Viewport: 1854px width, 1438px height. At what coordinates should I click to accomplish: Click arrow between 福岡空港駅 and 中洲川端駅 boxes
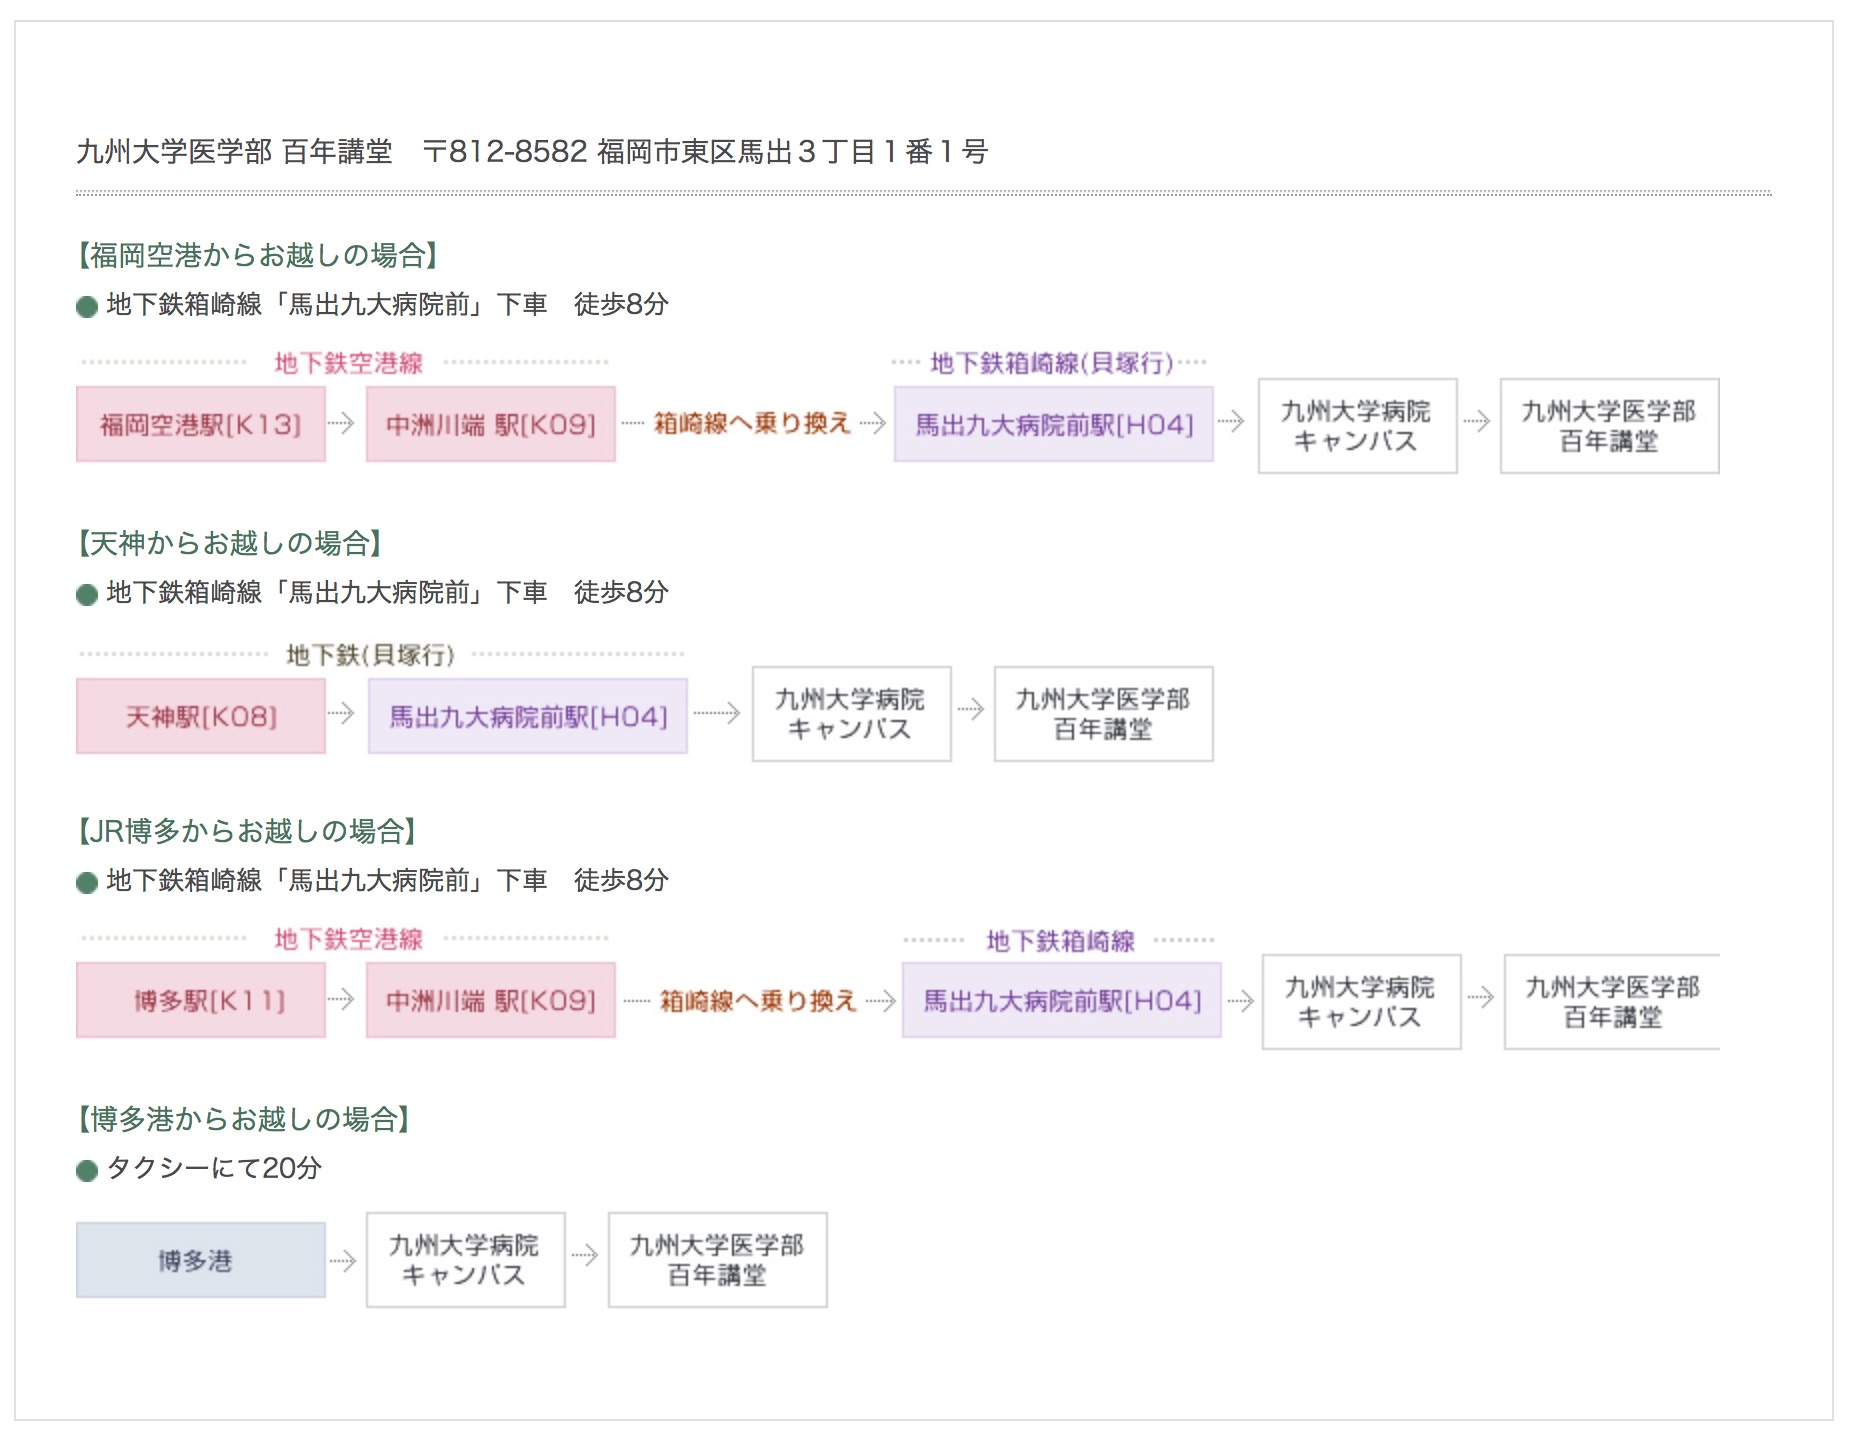pyautogui.click(x=341, y=423)
